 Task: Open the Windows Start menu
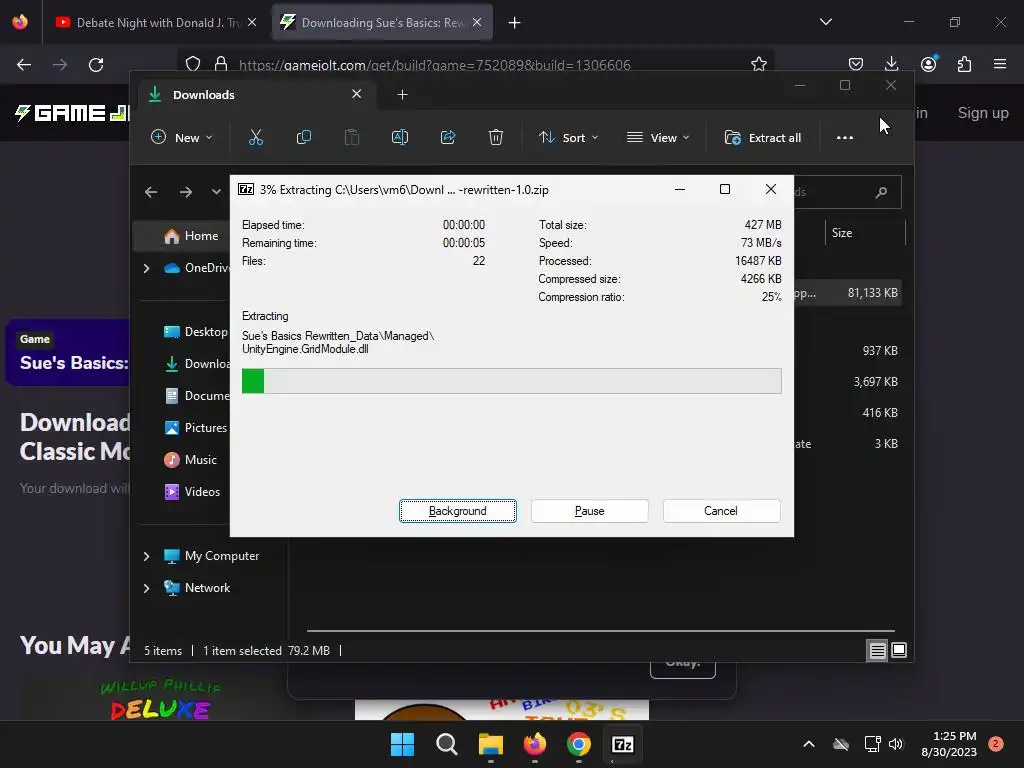[x=402, y=744]
